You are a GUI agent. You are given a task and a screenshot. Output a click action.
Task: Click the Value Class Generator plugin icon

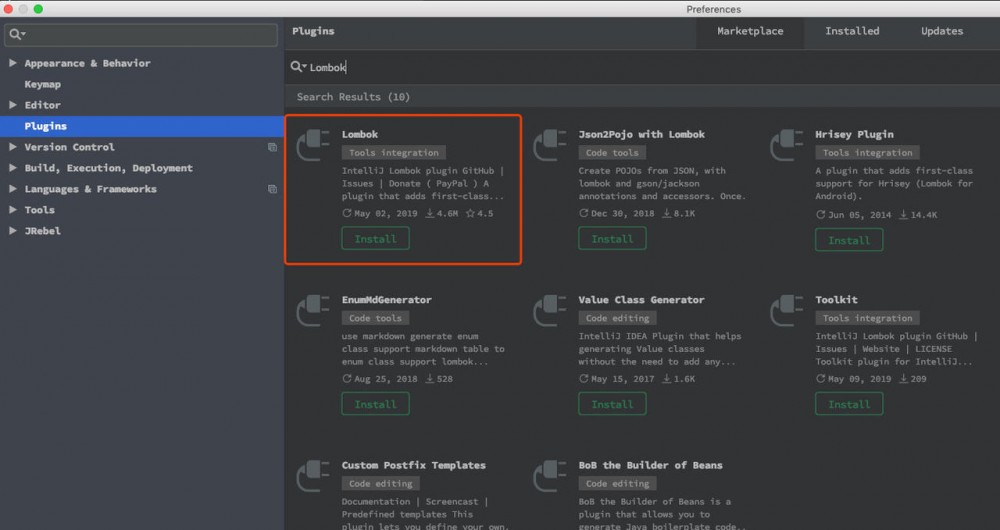click(x=550, y=310)
